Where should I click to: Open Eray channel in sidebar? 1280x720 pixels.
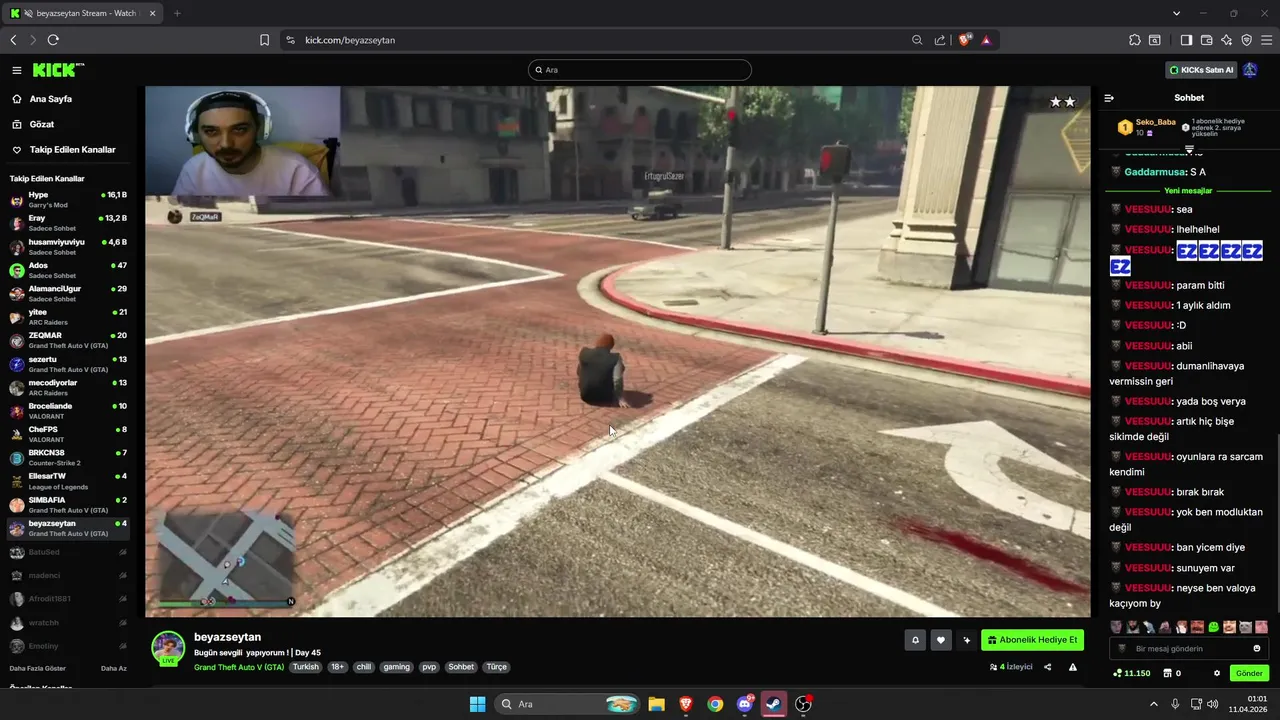(70, 222)
